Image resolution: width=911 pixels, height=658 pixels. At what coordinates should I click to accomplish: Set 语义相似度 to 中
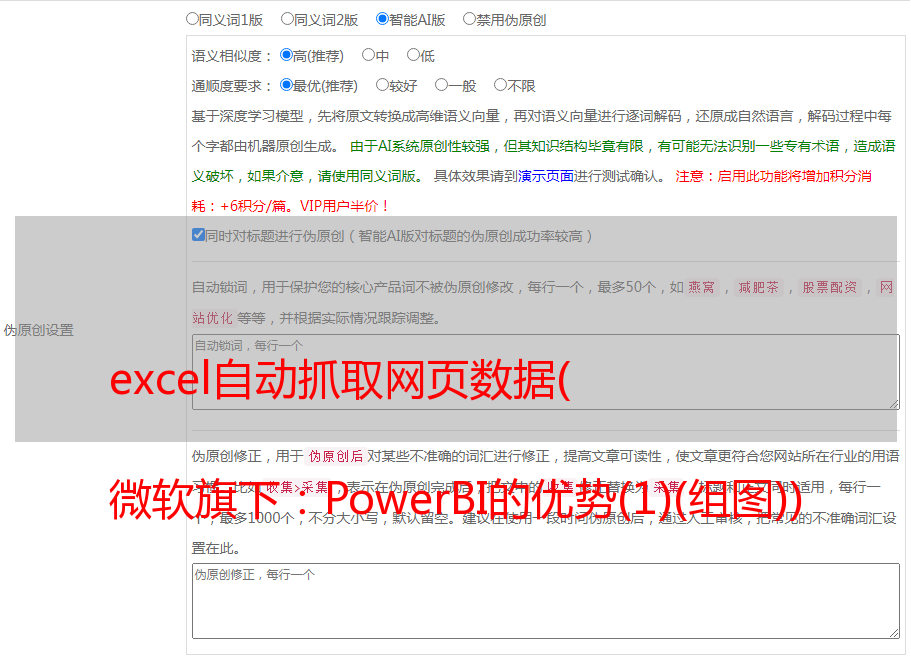pos(368,55)
